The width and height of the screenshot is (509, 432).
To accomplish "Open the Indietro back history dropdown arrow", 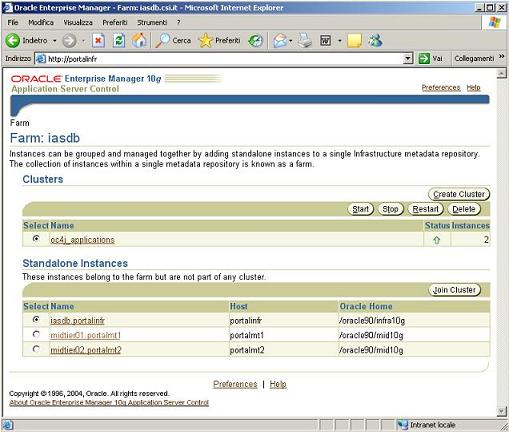I will [x=55, y=41].
